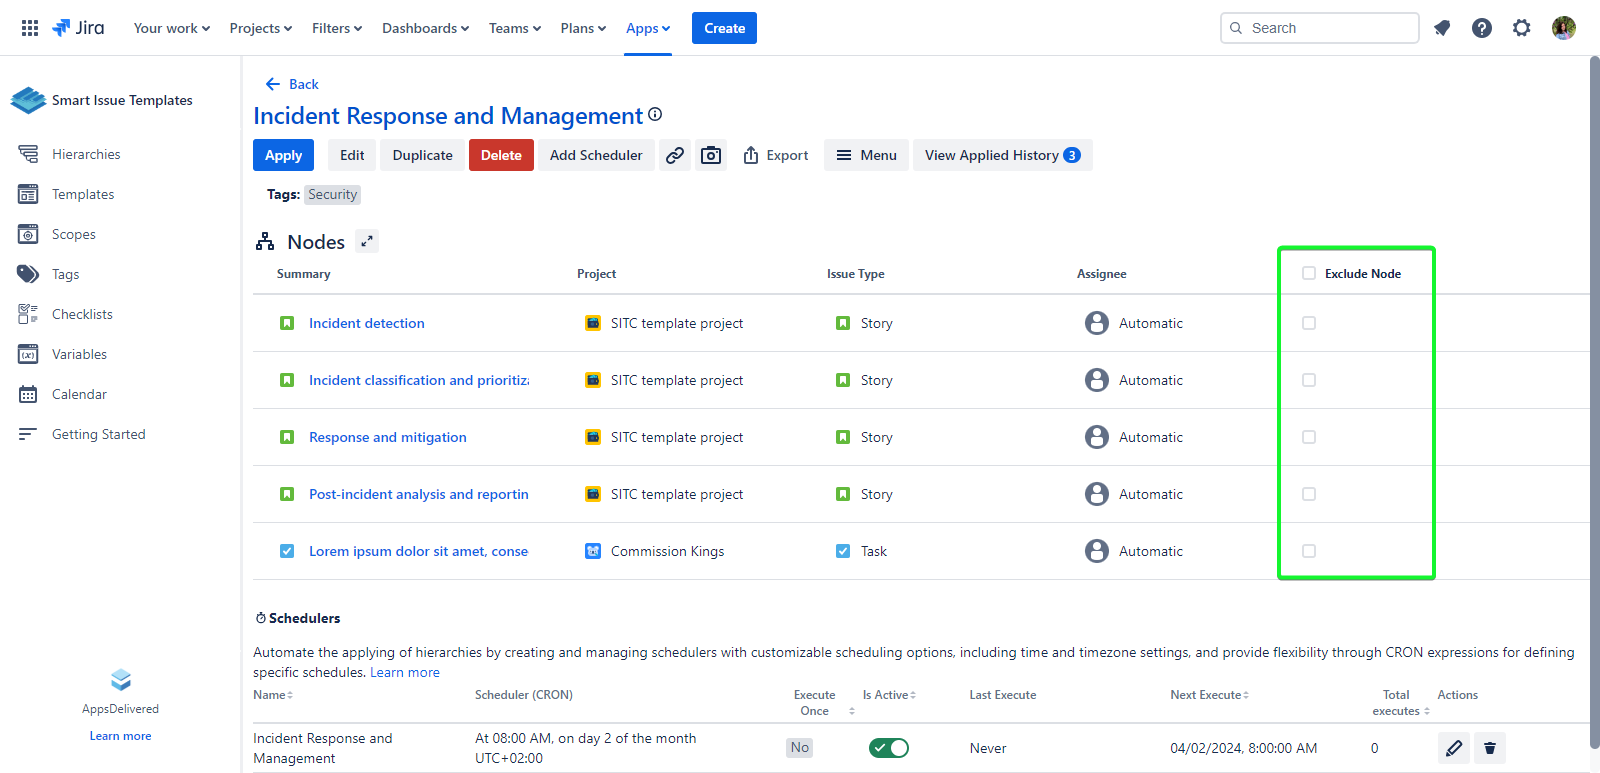The image size is (1600, 773).
Task: Click into the Search field
Action: coord(1320,28)
